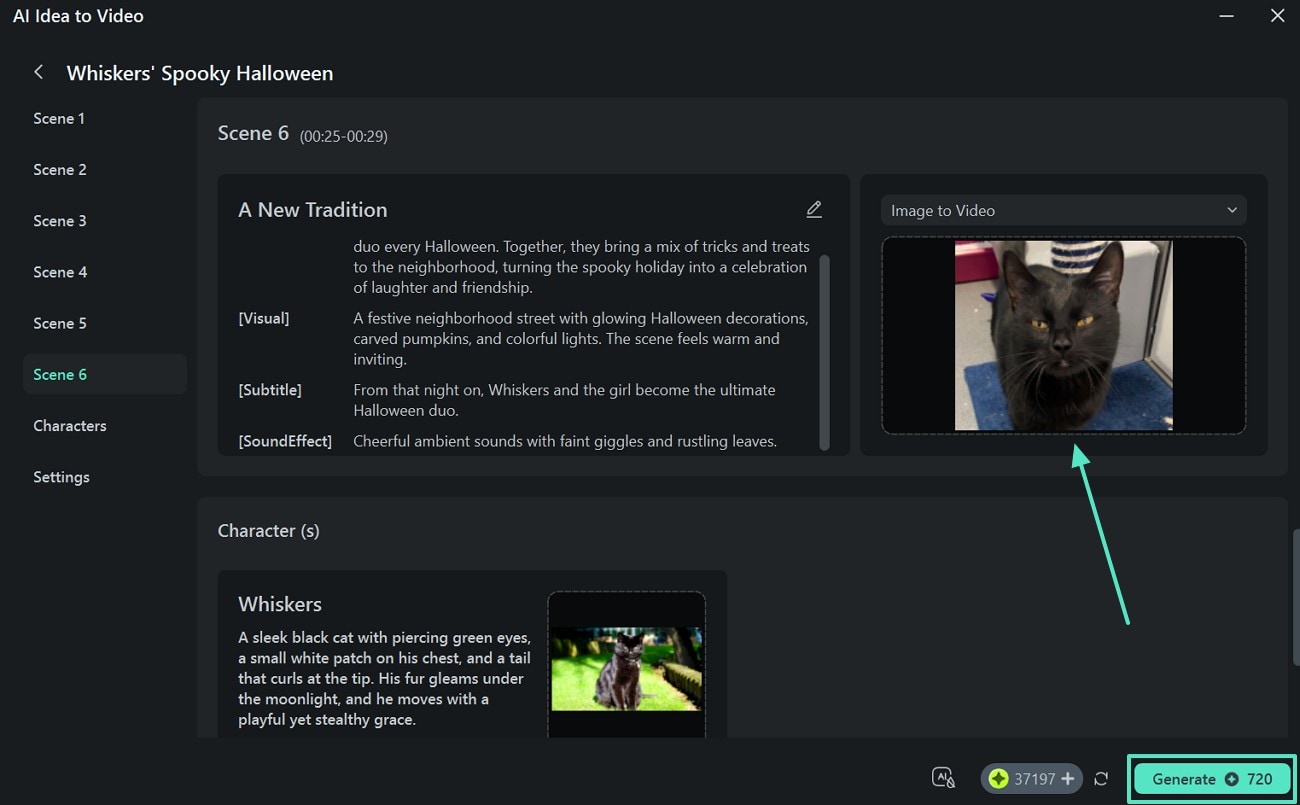Select the [SoundEffect] label

point(285,441)
